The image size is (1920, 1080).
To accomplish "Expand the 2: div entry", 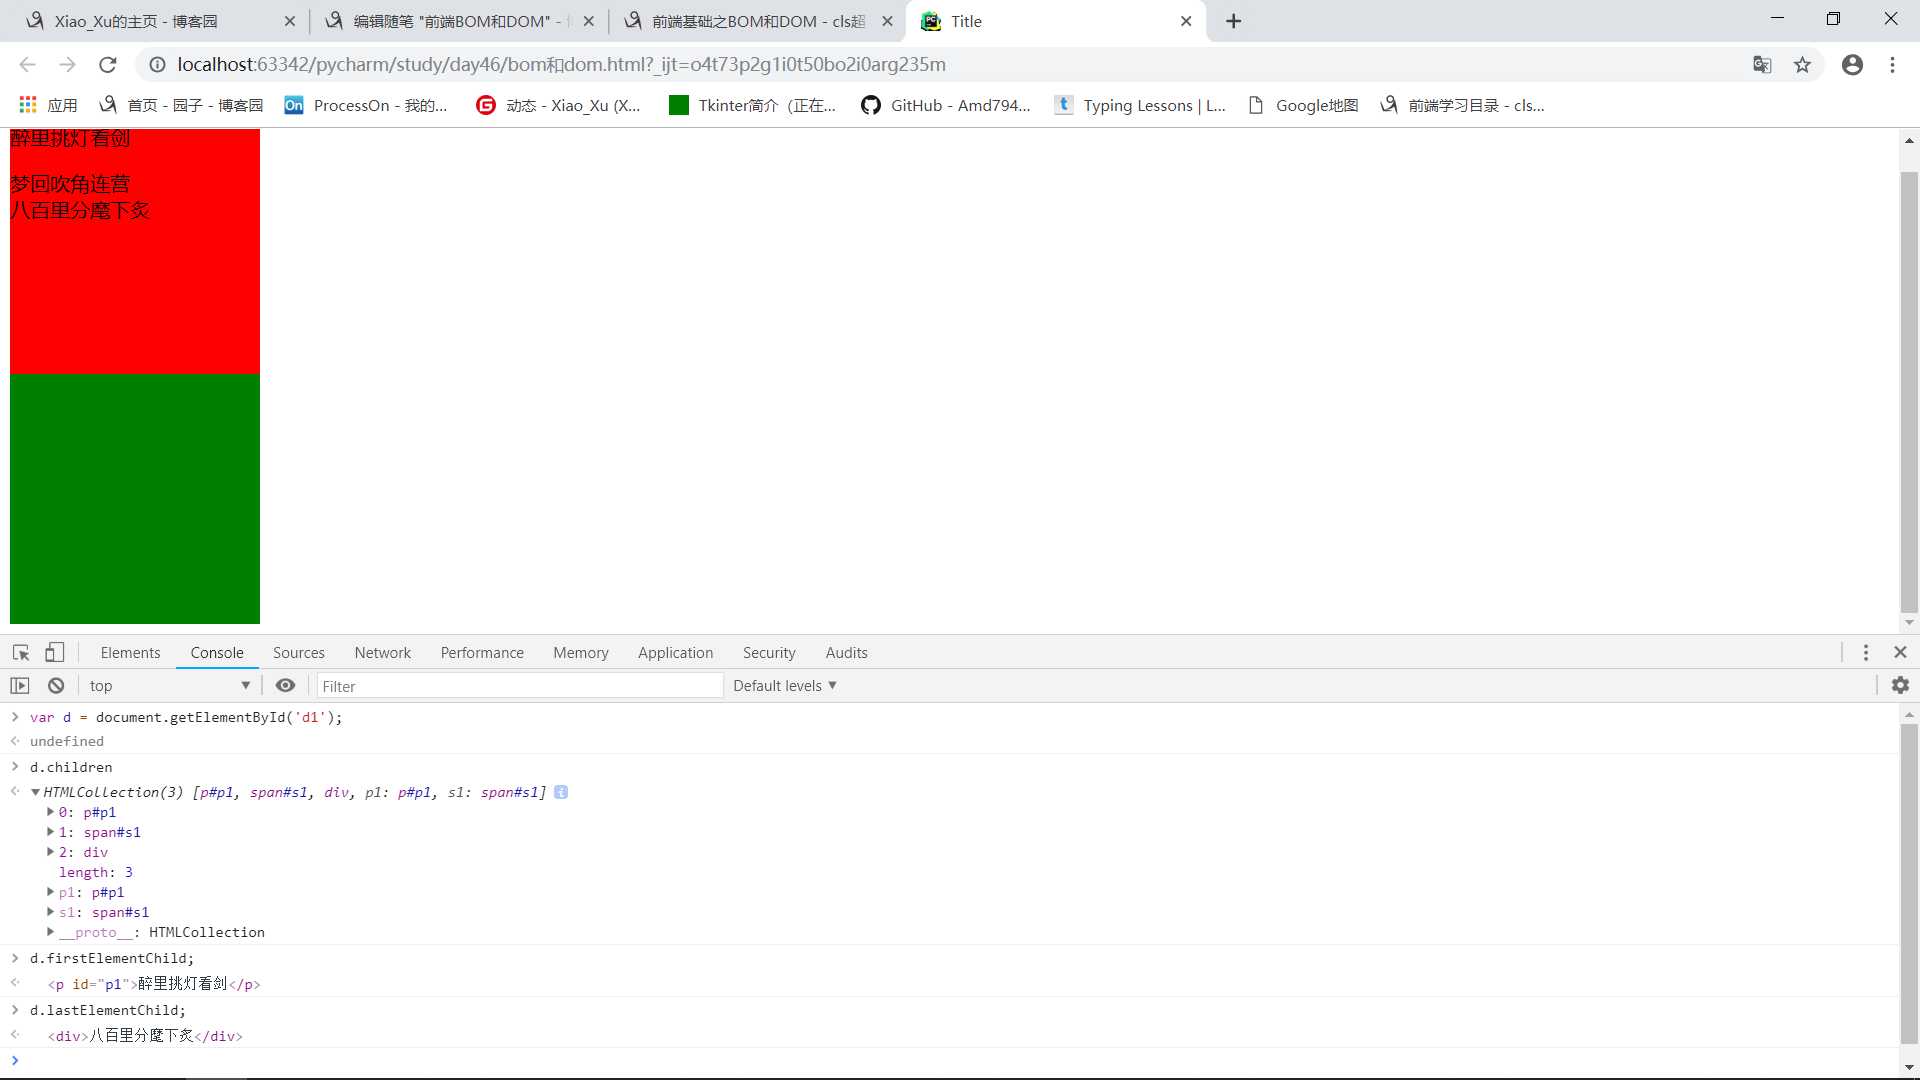I will point(50,852).
